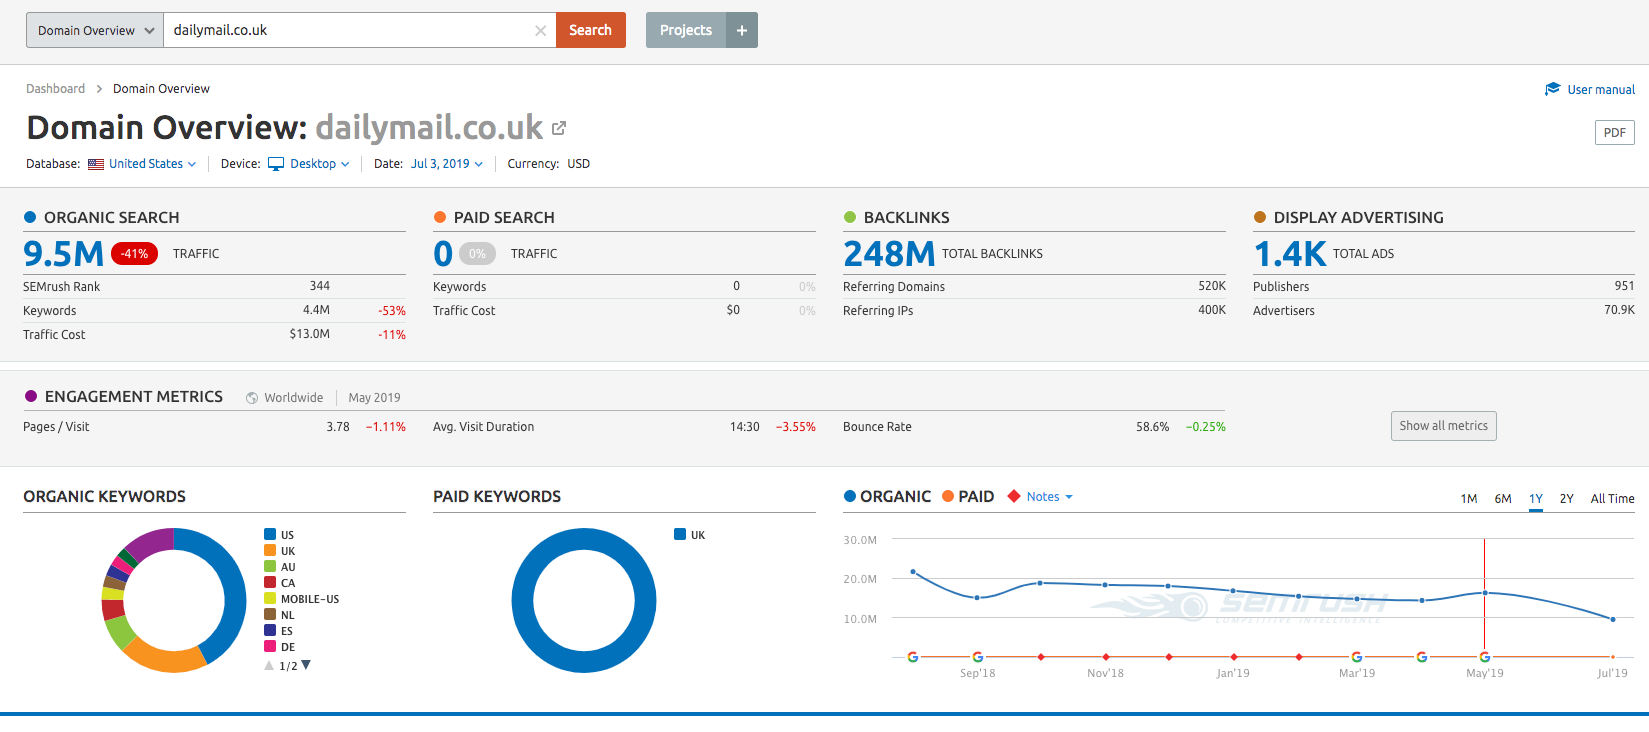
Task: Click the red note diamond at Nov'18
Action: [x=1105, y=657]
